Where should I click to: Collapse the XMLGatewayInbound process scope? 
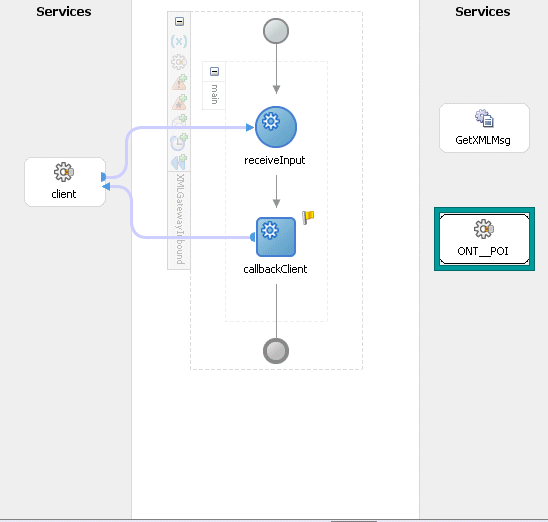tap(179, 21)
